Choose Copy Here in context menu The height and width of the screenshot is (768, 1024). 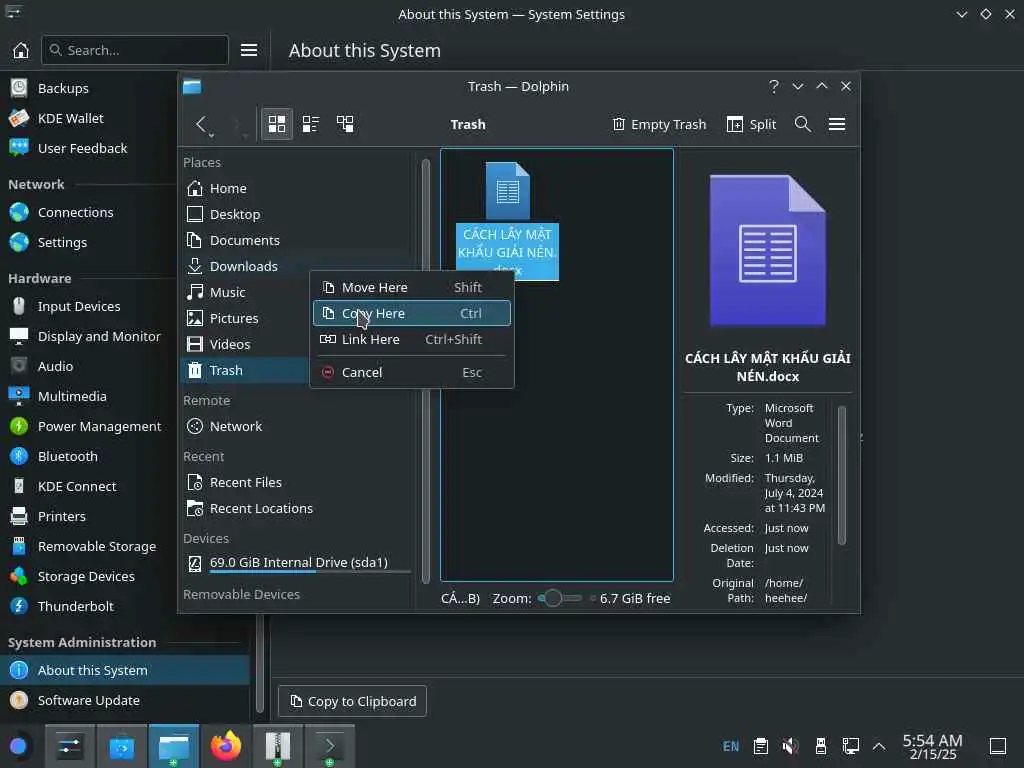pyautogui.click(x=412, y=313)
